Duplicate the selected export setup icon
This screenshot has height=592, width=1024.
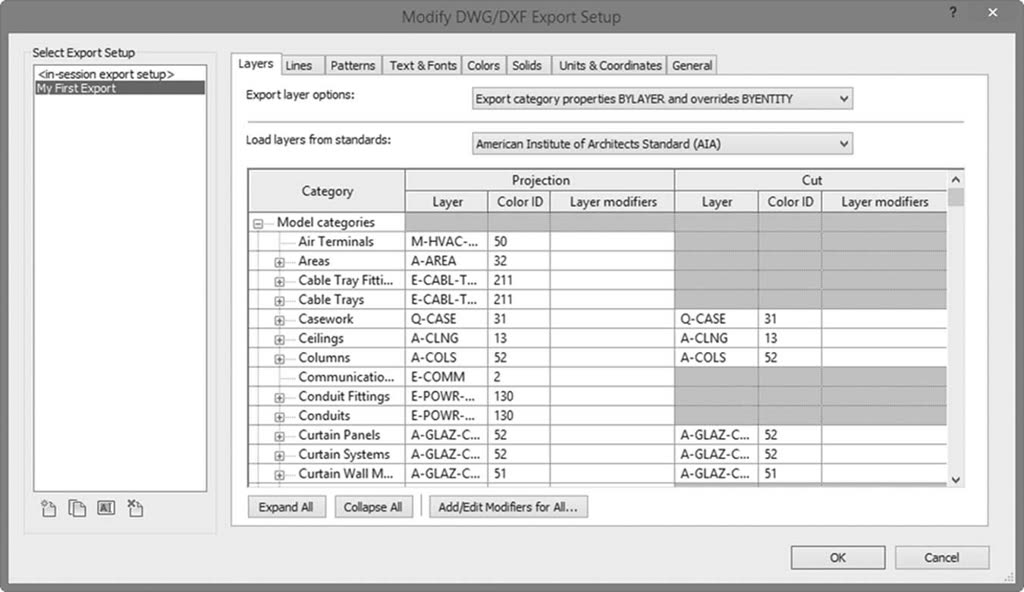click(77, 508)
